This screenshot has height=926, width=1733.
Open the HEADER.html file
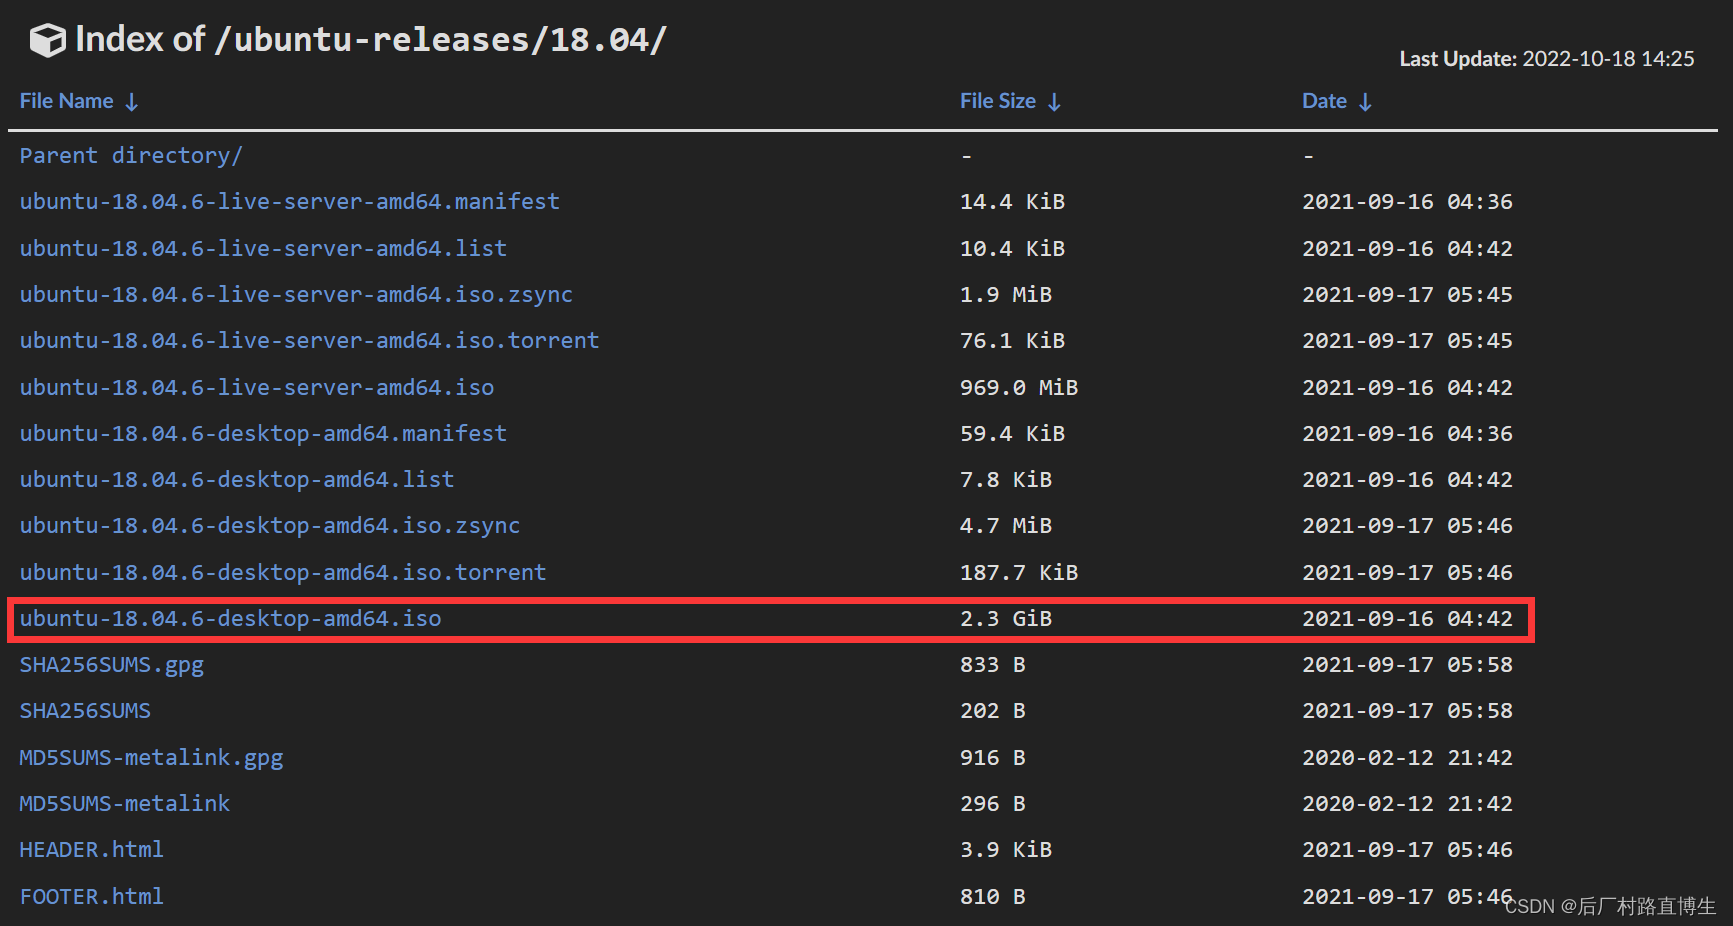point(91,849)
